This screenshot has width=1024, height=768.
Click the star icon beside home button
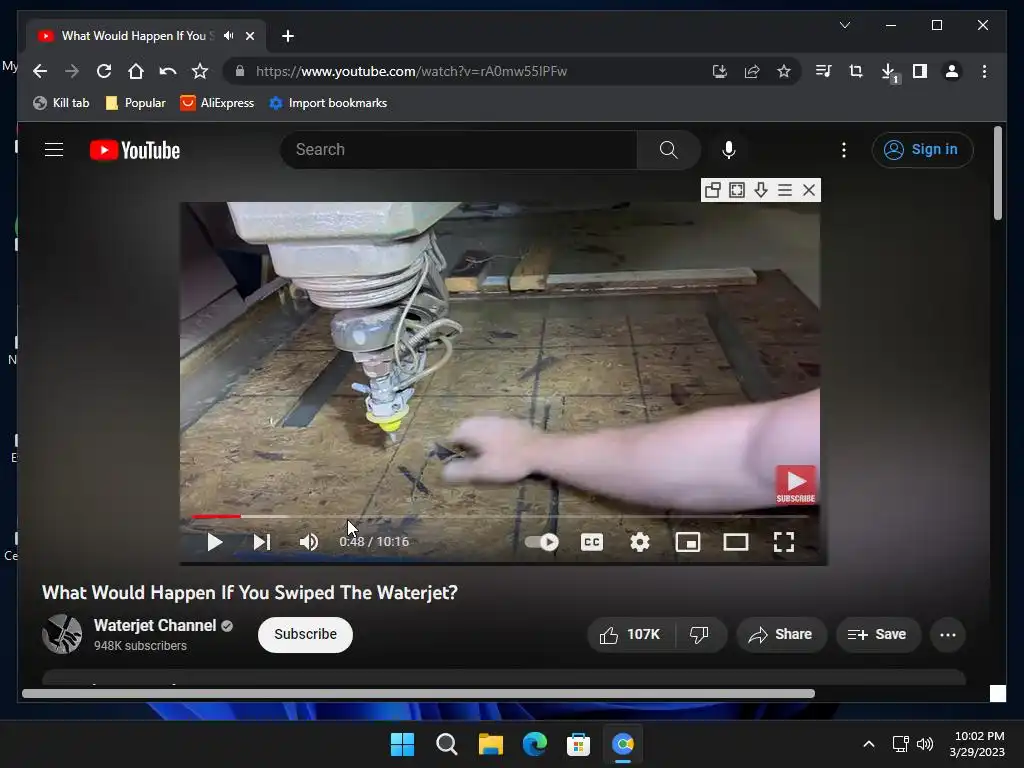(200, 71)
